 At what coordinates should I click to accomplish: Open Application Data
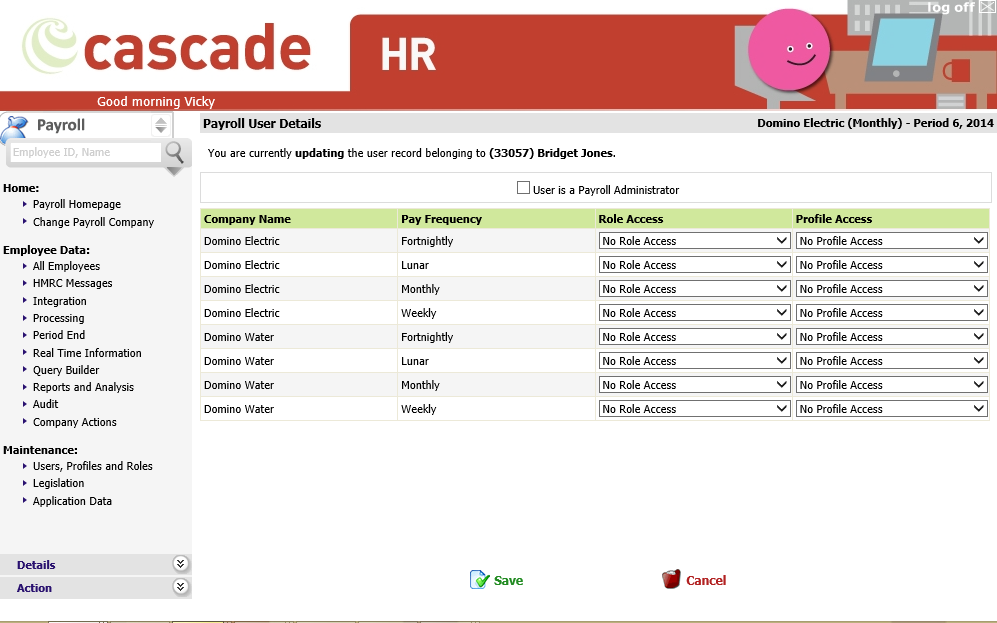[72, 501]
